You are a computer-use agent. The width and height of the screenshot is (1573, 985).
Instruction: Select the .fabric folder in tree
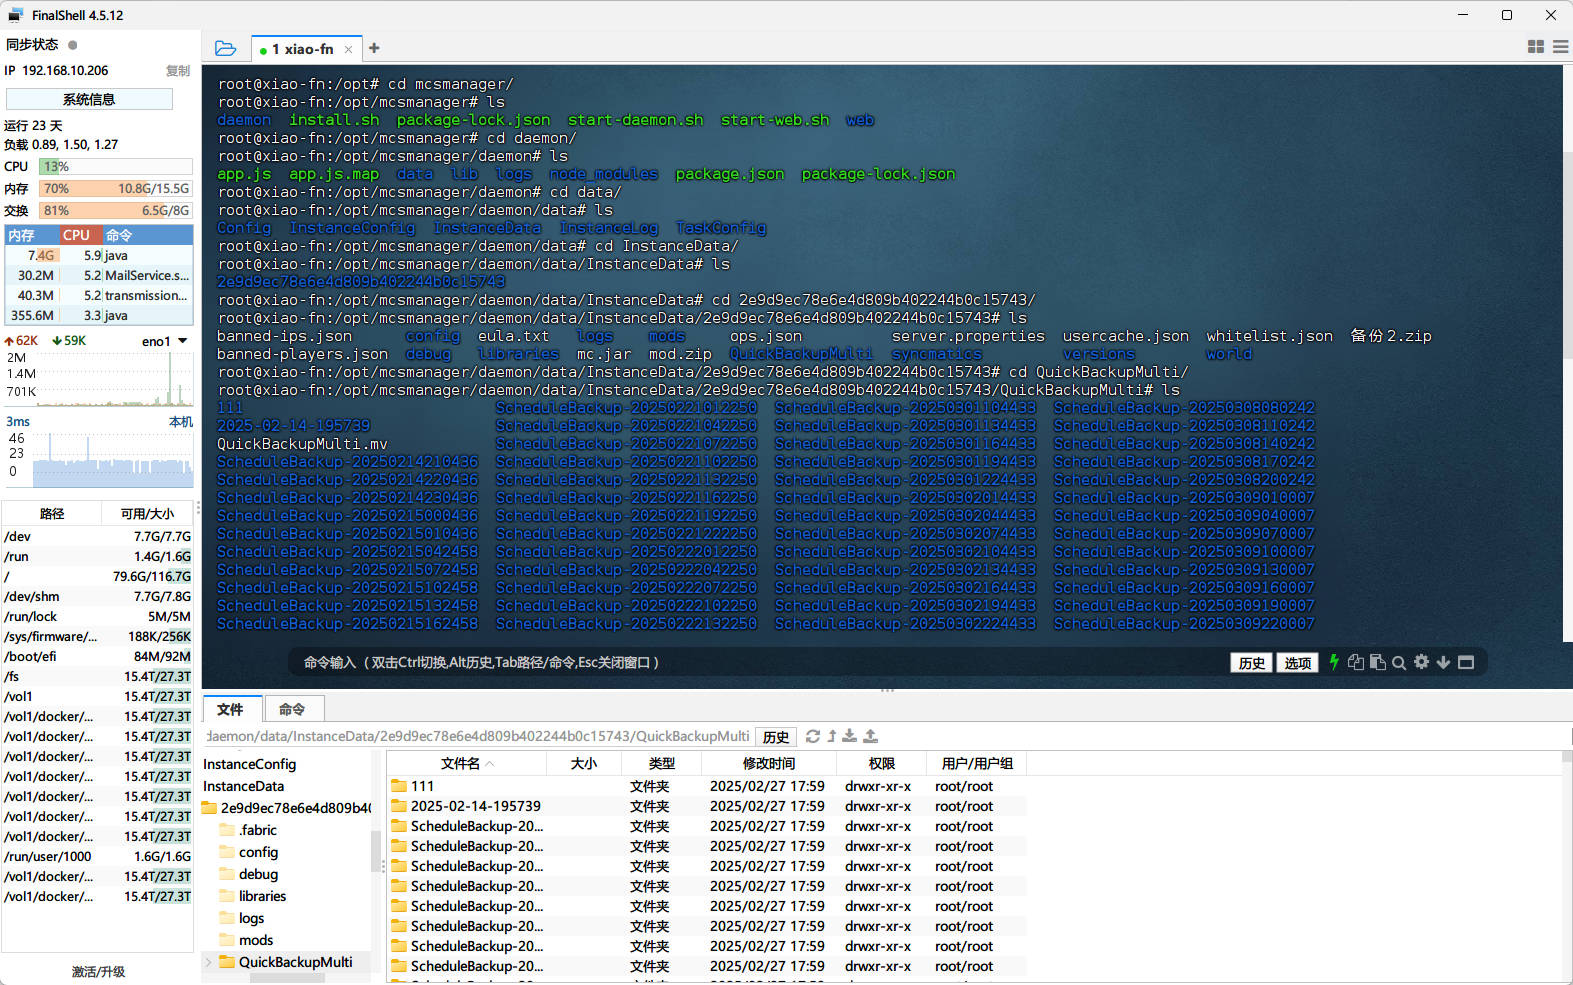click(x=249, y=830)
